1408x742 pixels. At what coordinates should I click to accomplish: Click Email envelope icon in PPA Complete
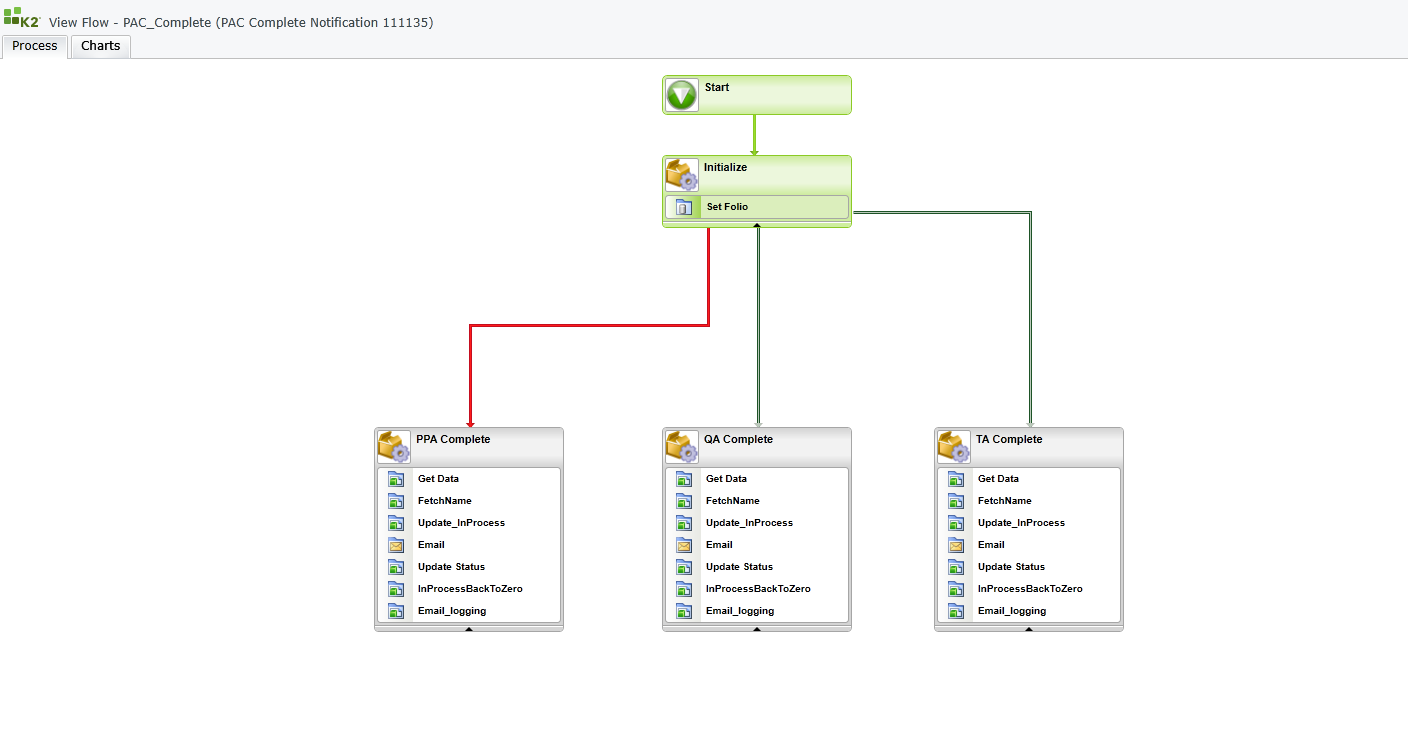click(396, 545)
